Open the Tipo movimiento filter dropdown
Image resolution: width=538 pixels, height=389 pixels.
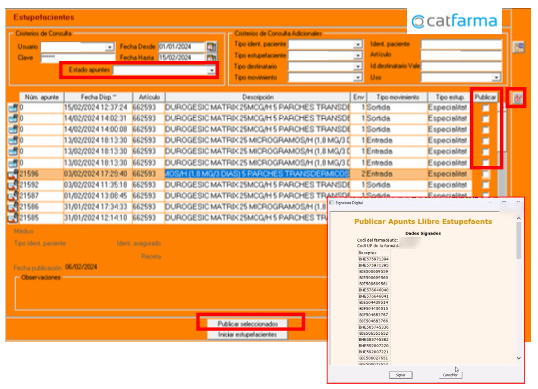tap(358, 78)
